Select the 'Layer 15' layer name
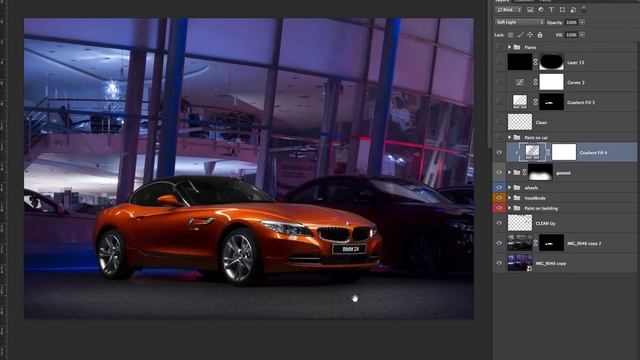The image size is (640, 360). (576, 62)
